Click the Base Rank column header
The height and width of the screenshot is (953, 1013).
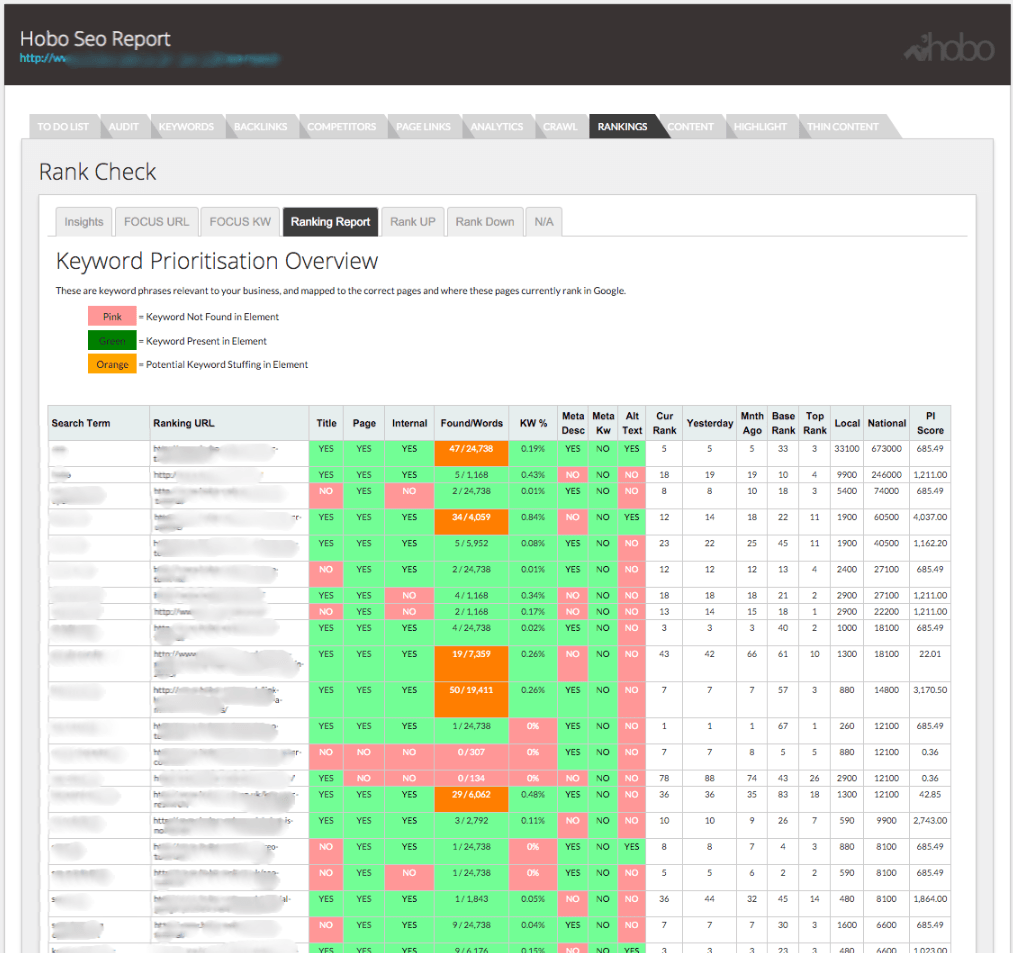783,423
